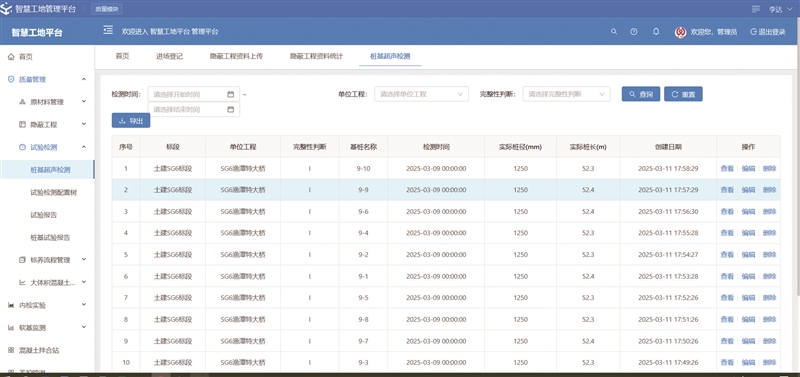The image size is (800, 377).
Task: Click the 2025-03-11 17:58:29 creation date cell
Action: click(x=668, y=168)
